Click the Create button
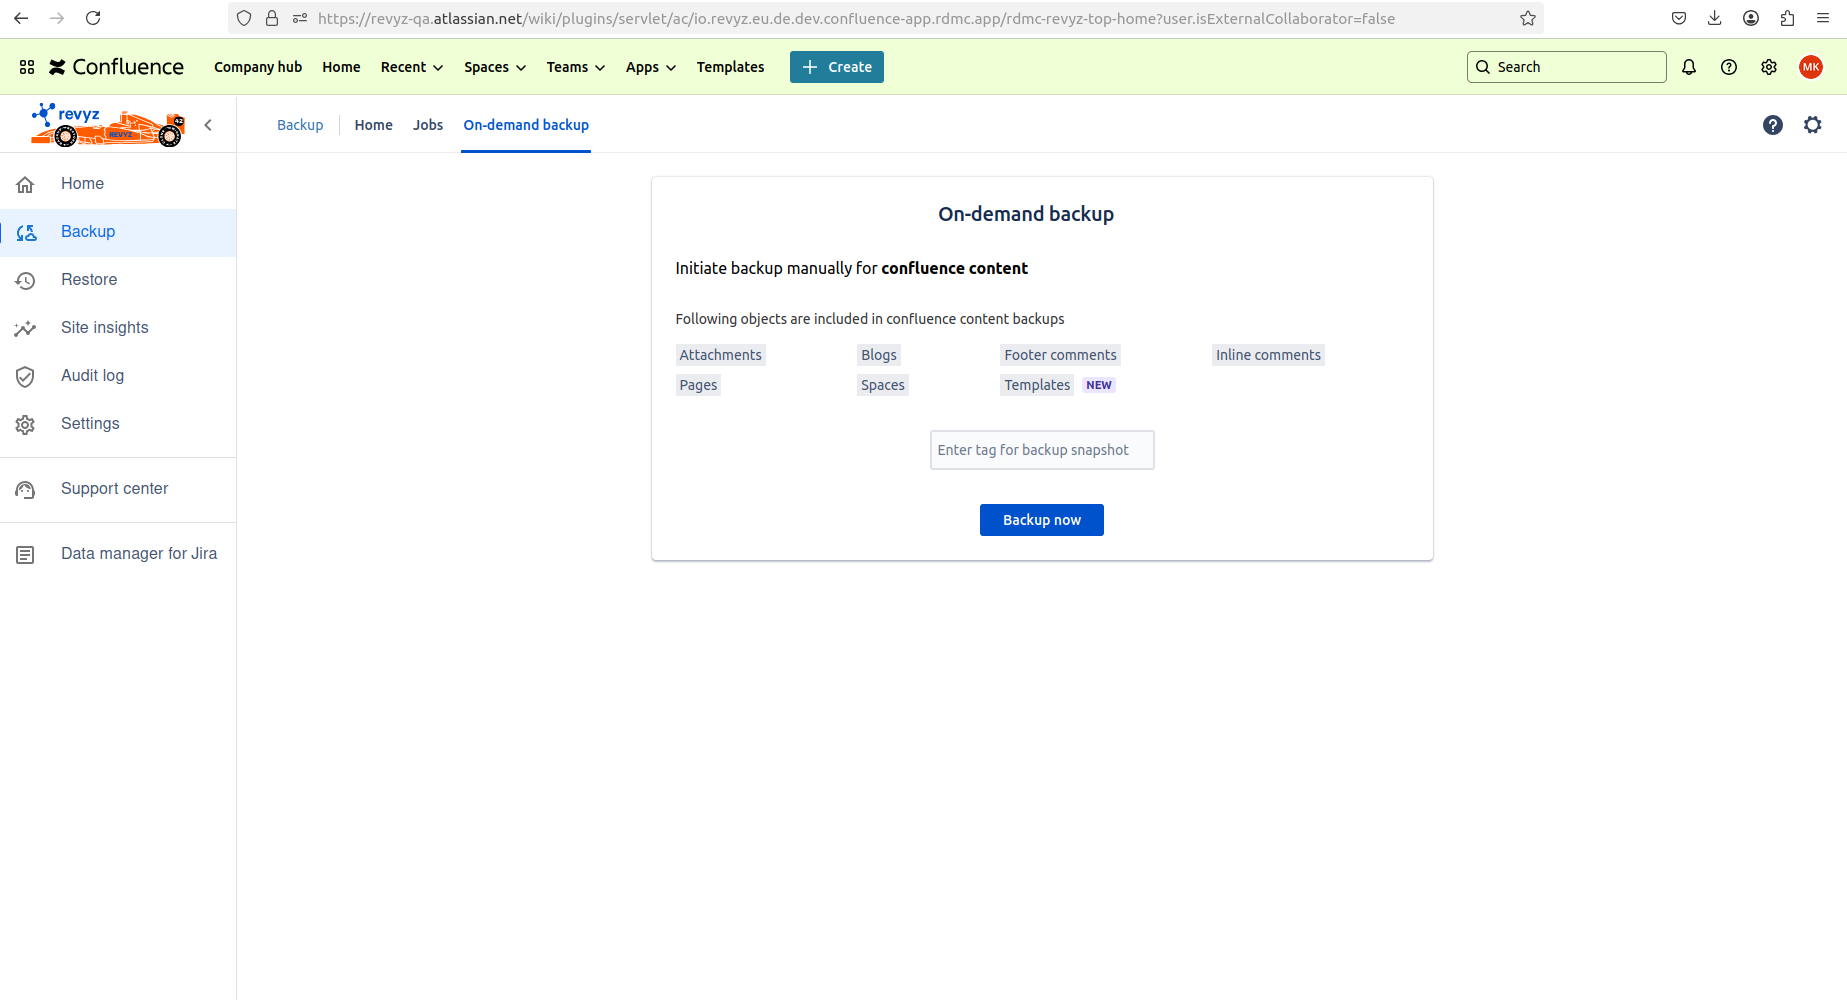This screenshot has height=1000, width=1847. click(837, 67)
